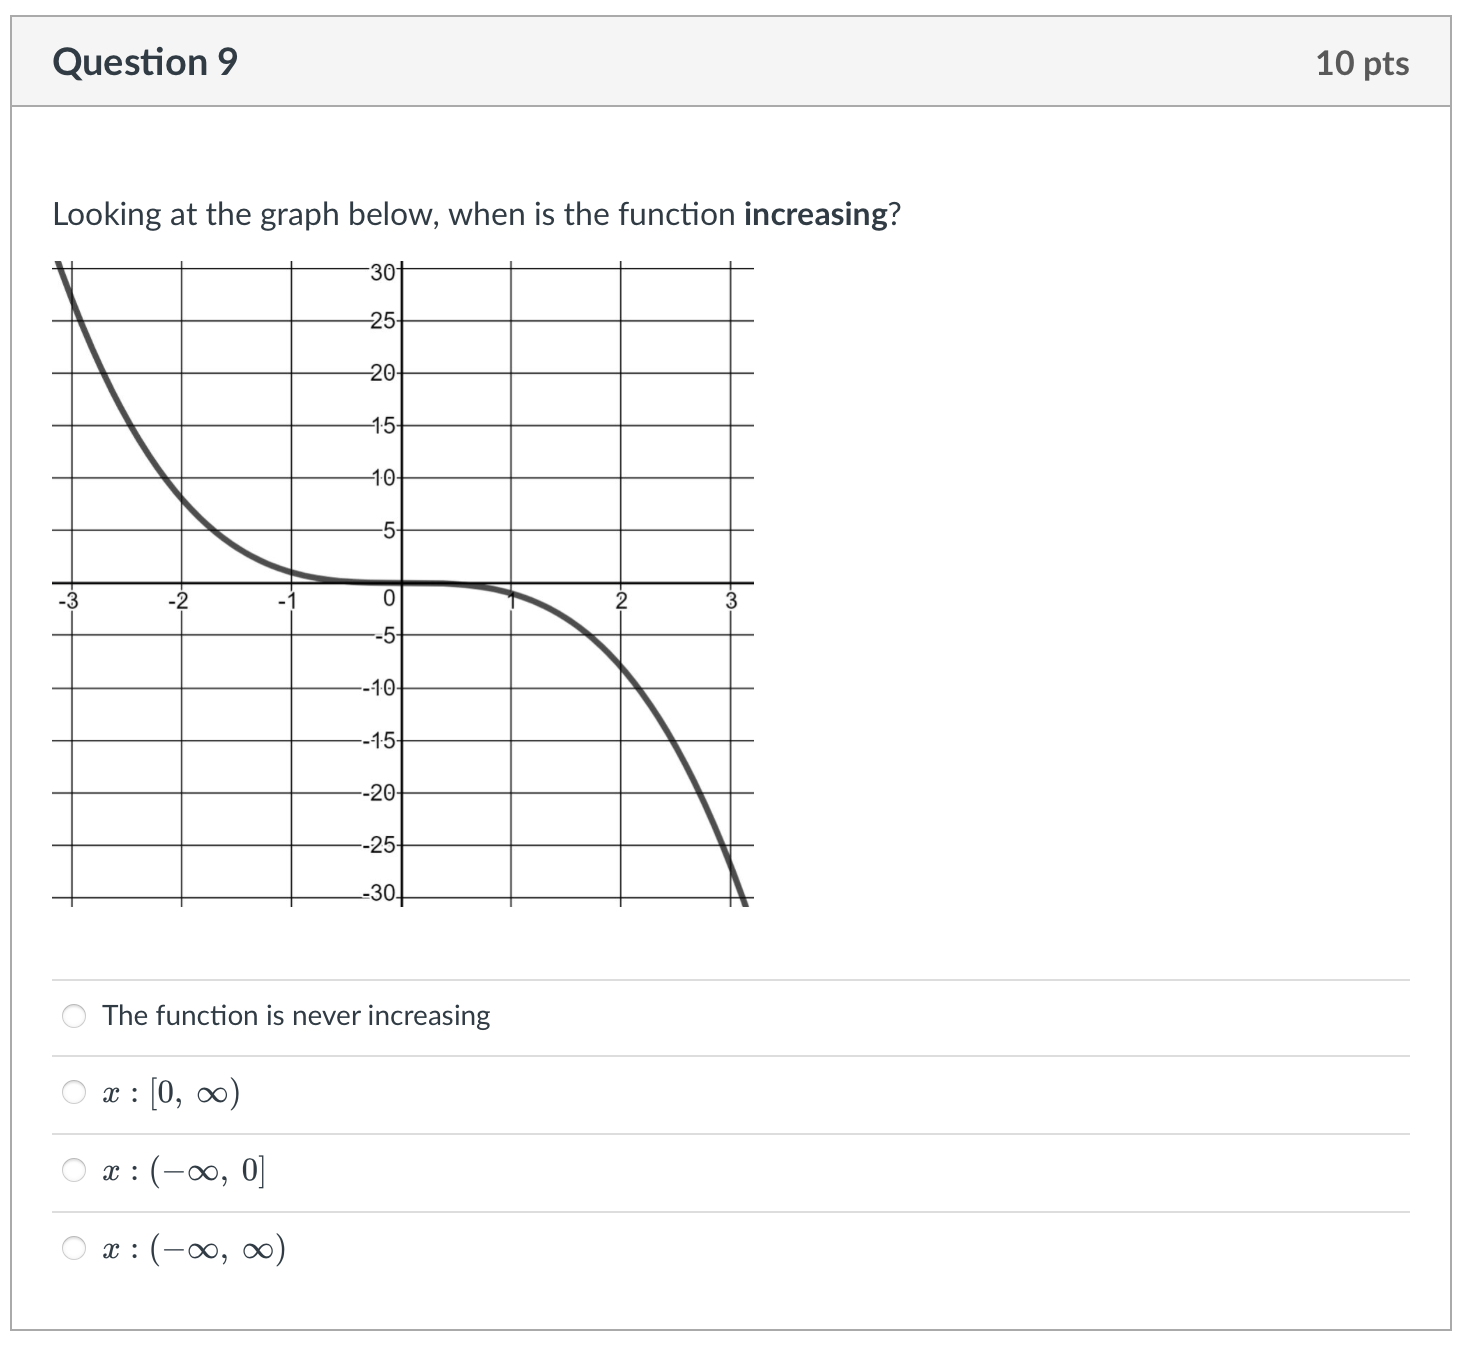This screenshot has width=1478, height=1356.
Task: Click the 30 label on the y-axis
Action: 381,270
